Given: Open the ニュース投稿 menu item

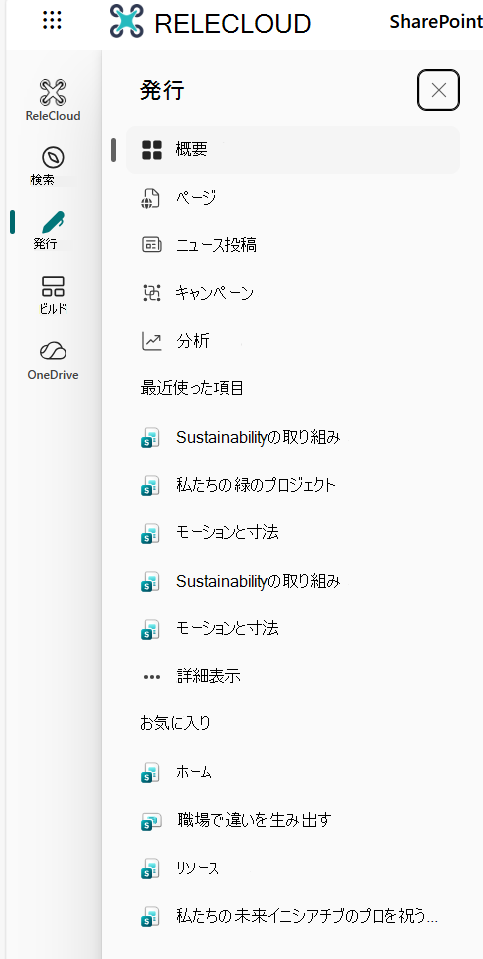Looking at the screenshot, I should coord(293,245).
